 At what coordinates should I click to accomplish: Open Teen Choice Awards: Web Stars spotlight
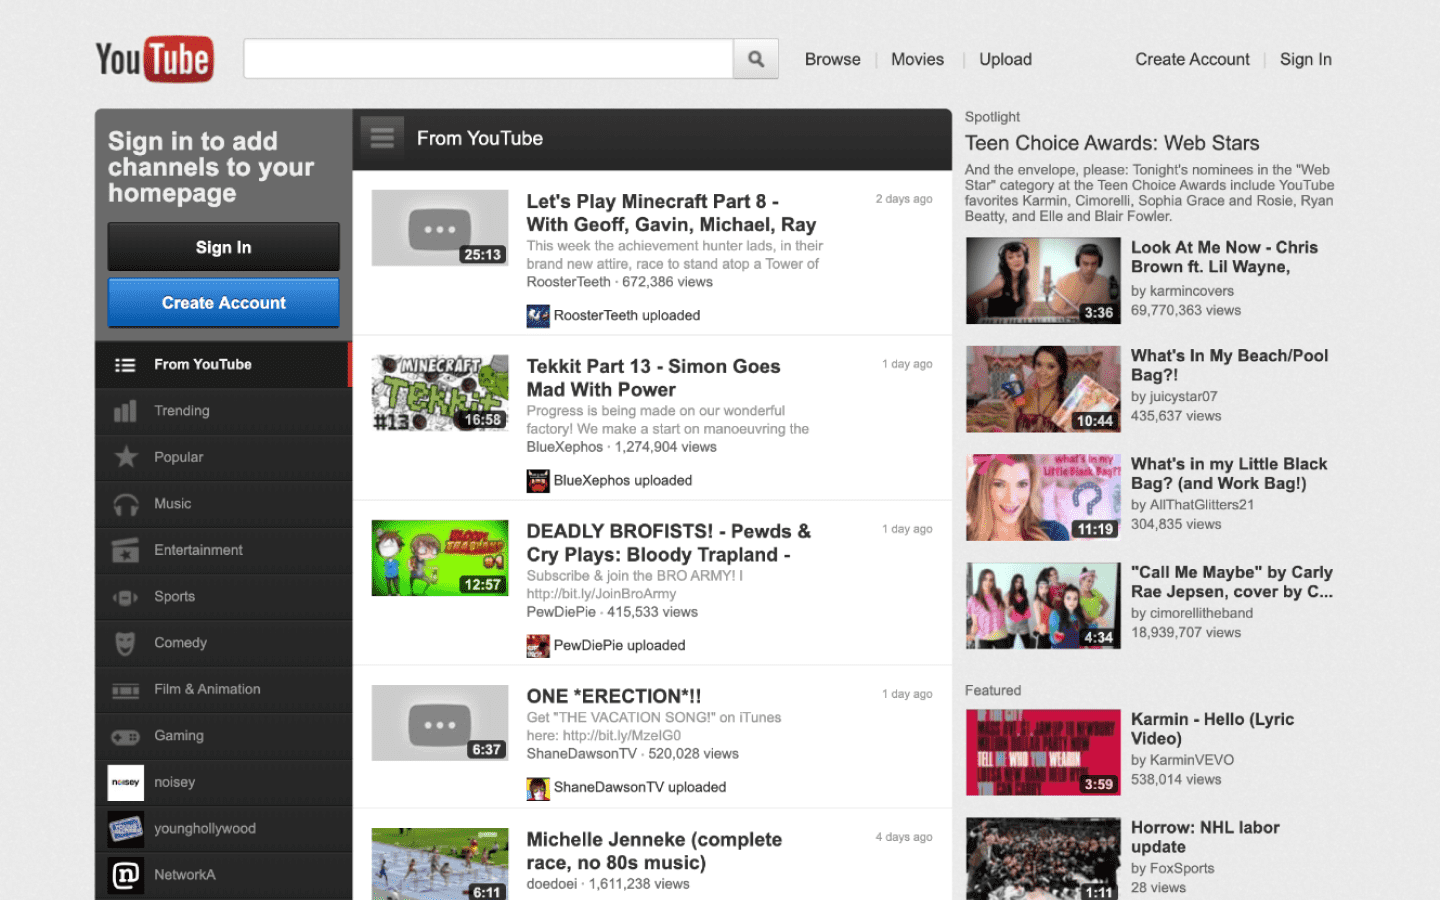click(1112, 143)
